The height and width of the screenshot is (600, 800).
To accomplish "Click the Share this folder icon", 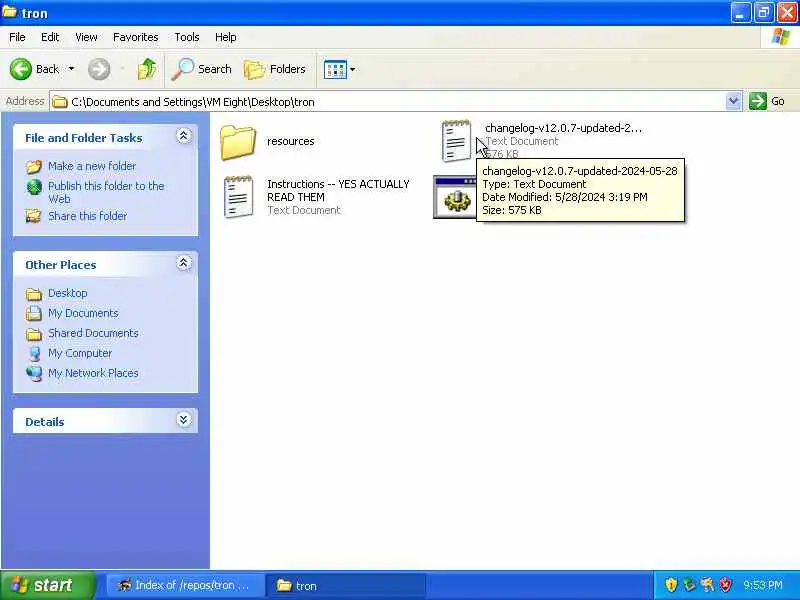I will (x=34, y=216).
